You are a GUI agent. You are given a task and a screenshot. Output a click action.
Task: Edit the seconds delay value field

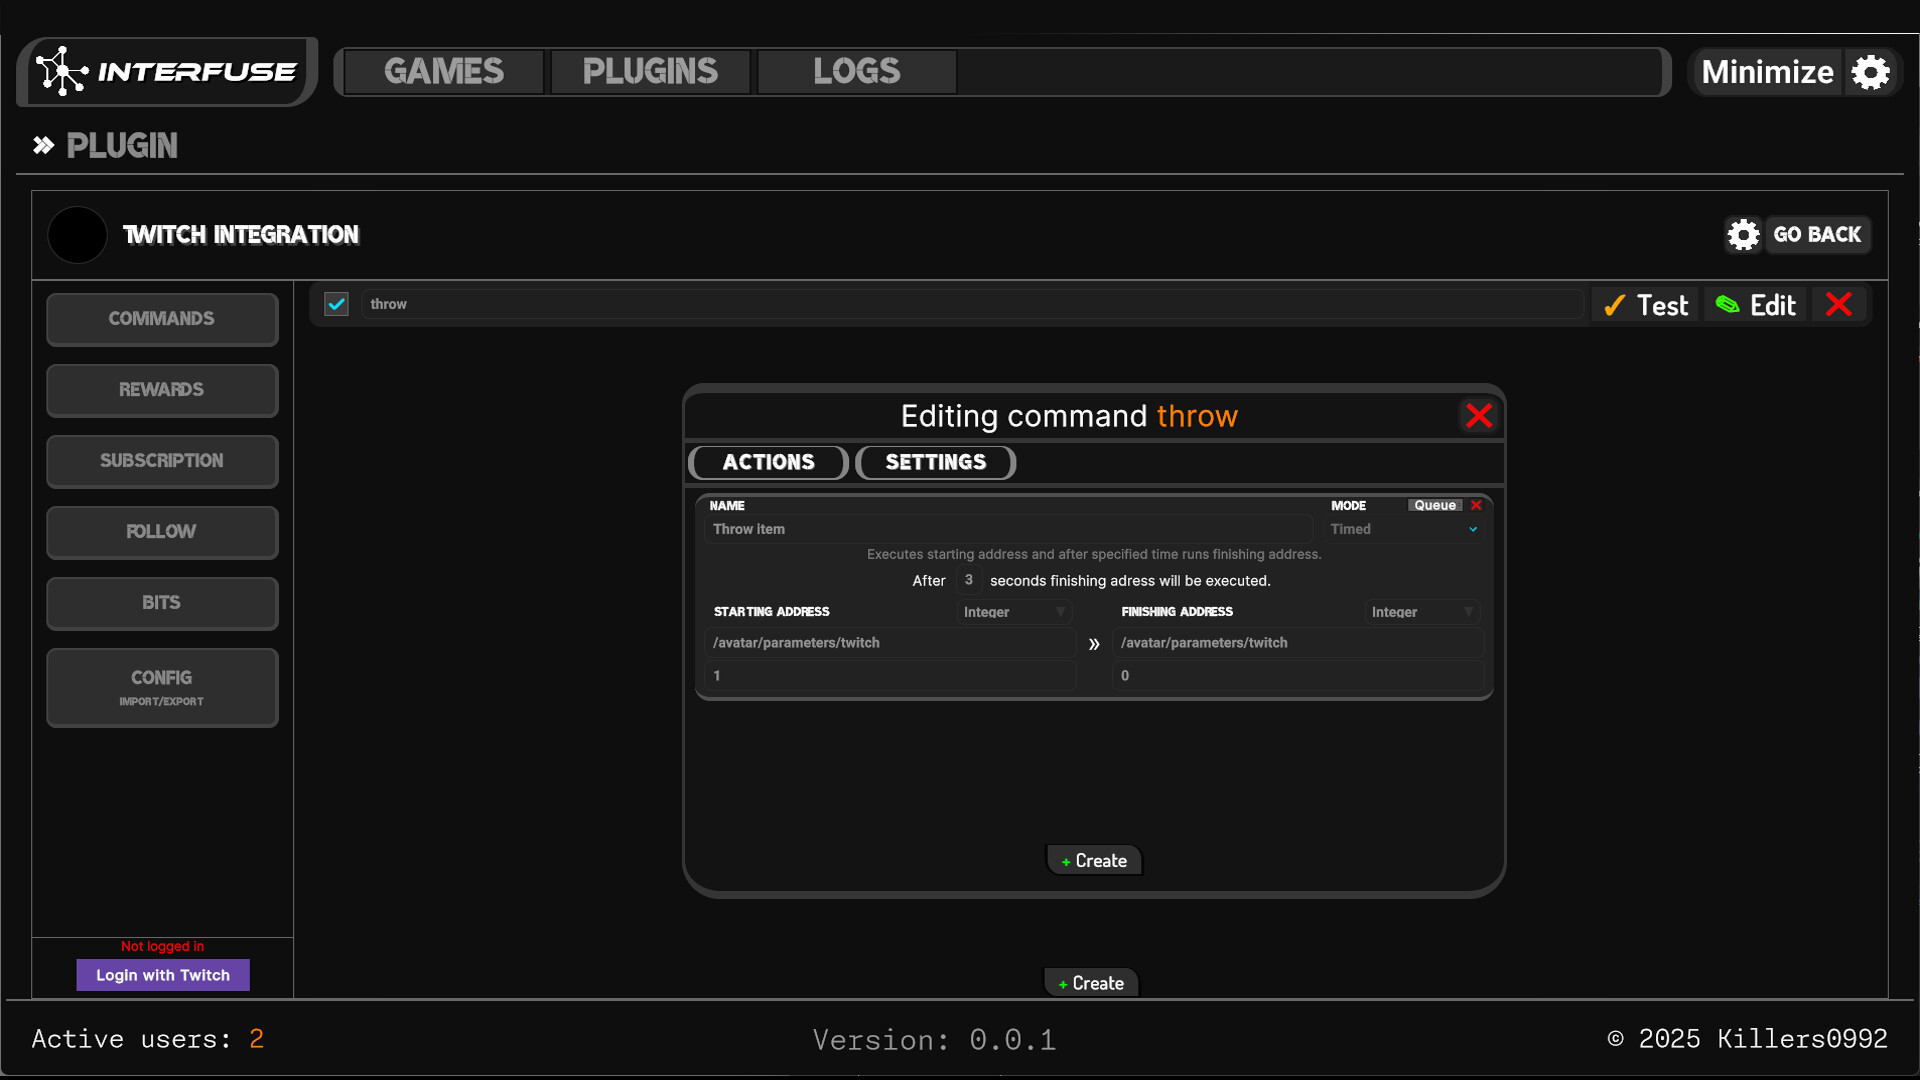[968, 580]
